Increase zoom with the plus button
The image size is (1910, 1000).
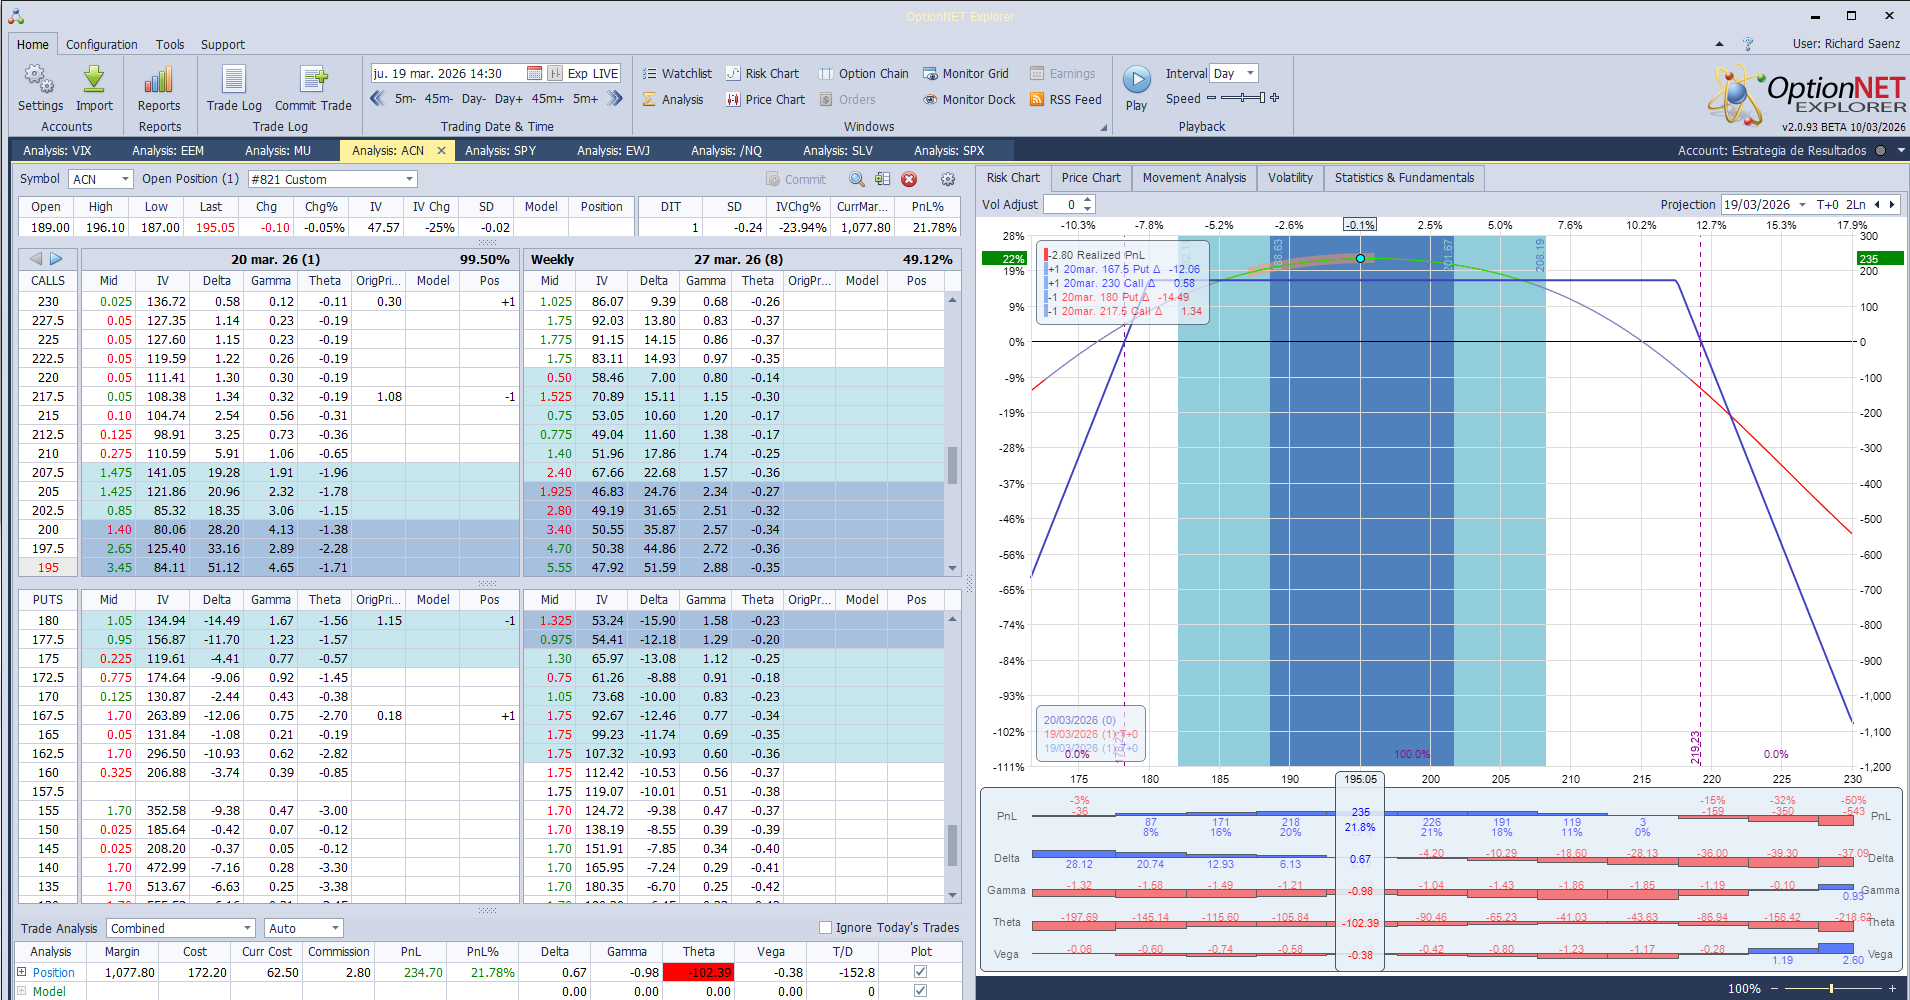1892,988
